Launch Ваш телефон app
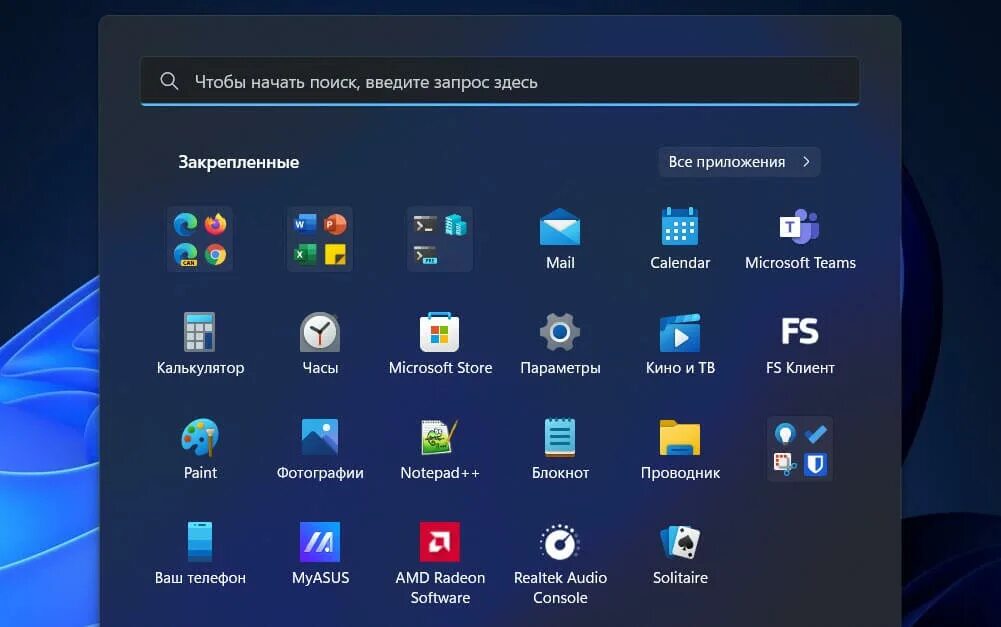The image size is (1001, 627). click(200, 554)
